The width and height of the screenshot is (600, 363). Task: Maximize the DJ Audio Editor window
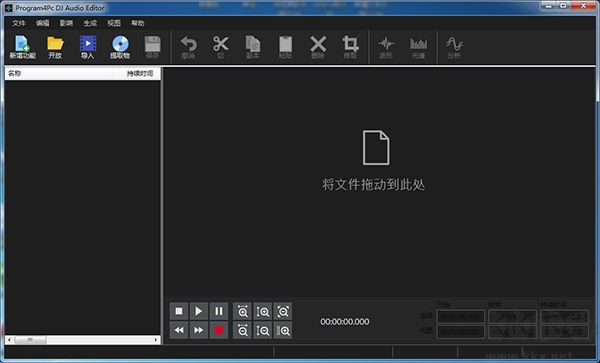tap(563, 6)
